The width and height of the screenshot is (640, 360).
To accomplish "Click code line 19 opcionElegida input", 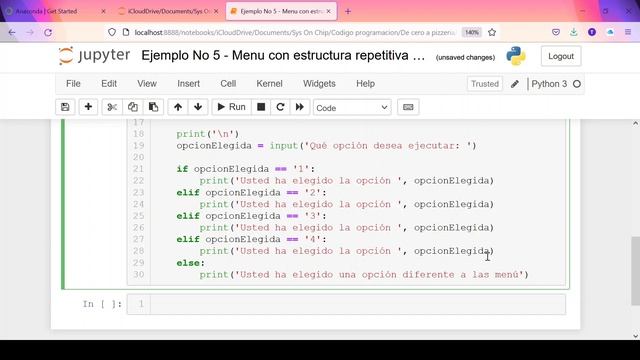I will pos(326,146).
